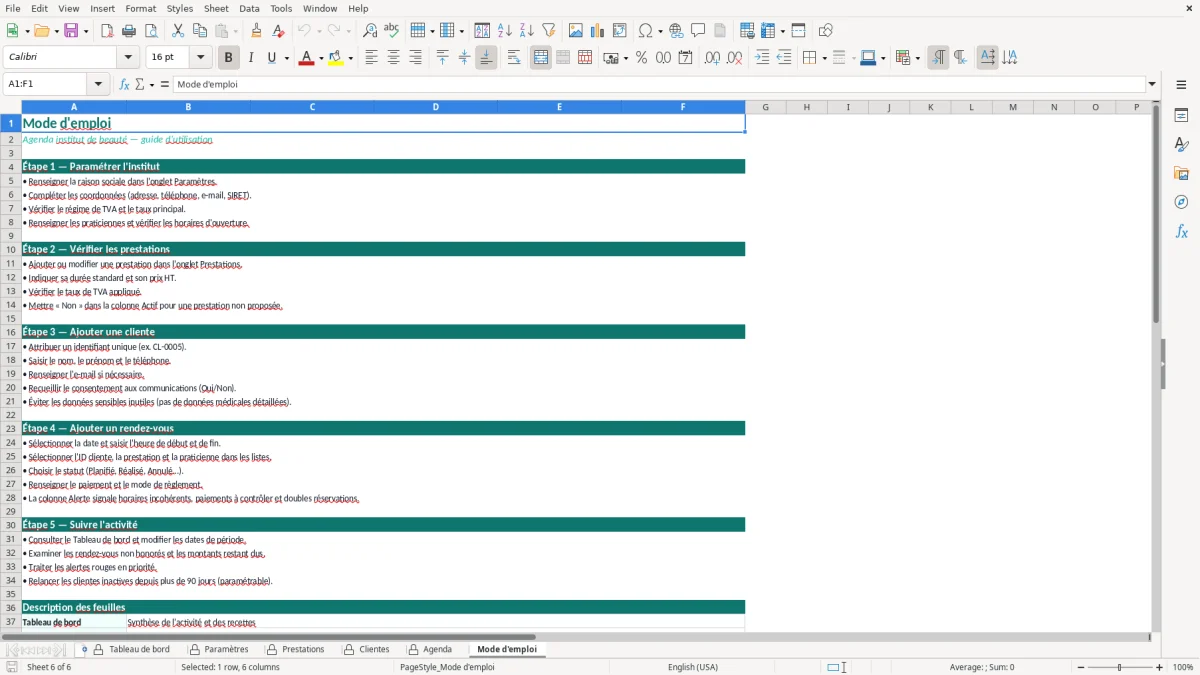This screenshot has height=675, width=1200.
Task: Expand Name Box dropdown
Action: point(98,84)
